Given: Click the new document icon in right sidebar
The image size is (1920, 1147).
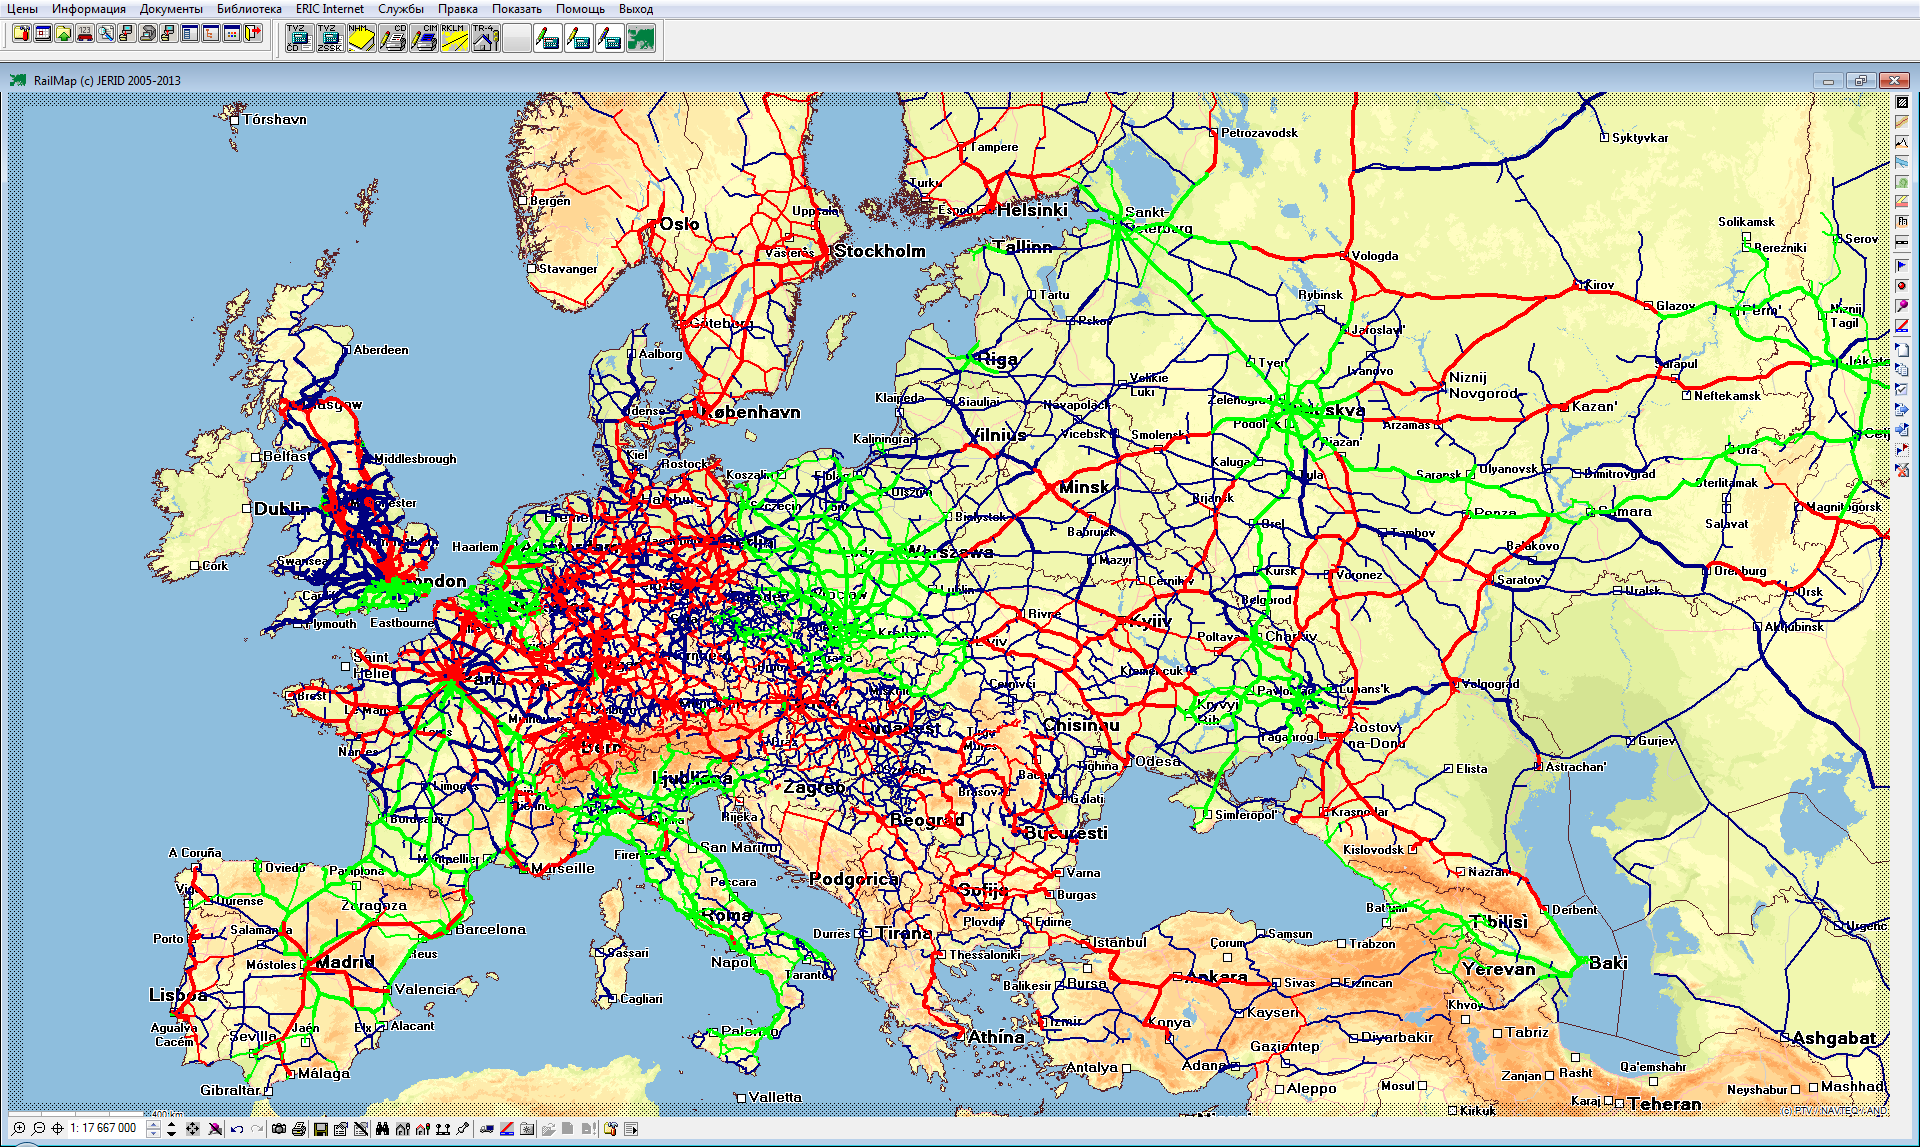Looking at the screenshot, I should [1902, 349].
